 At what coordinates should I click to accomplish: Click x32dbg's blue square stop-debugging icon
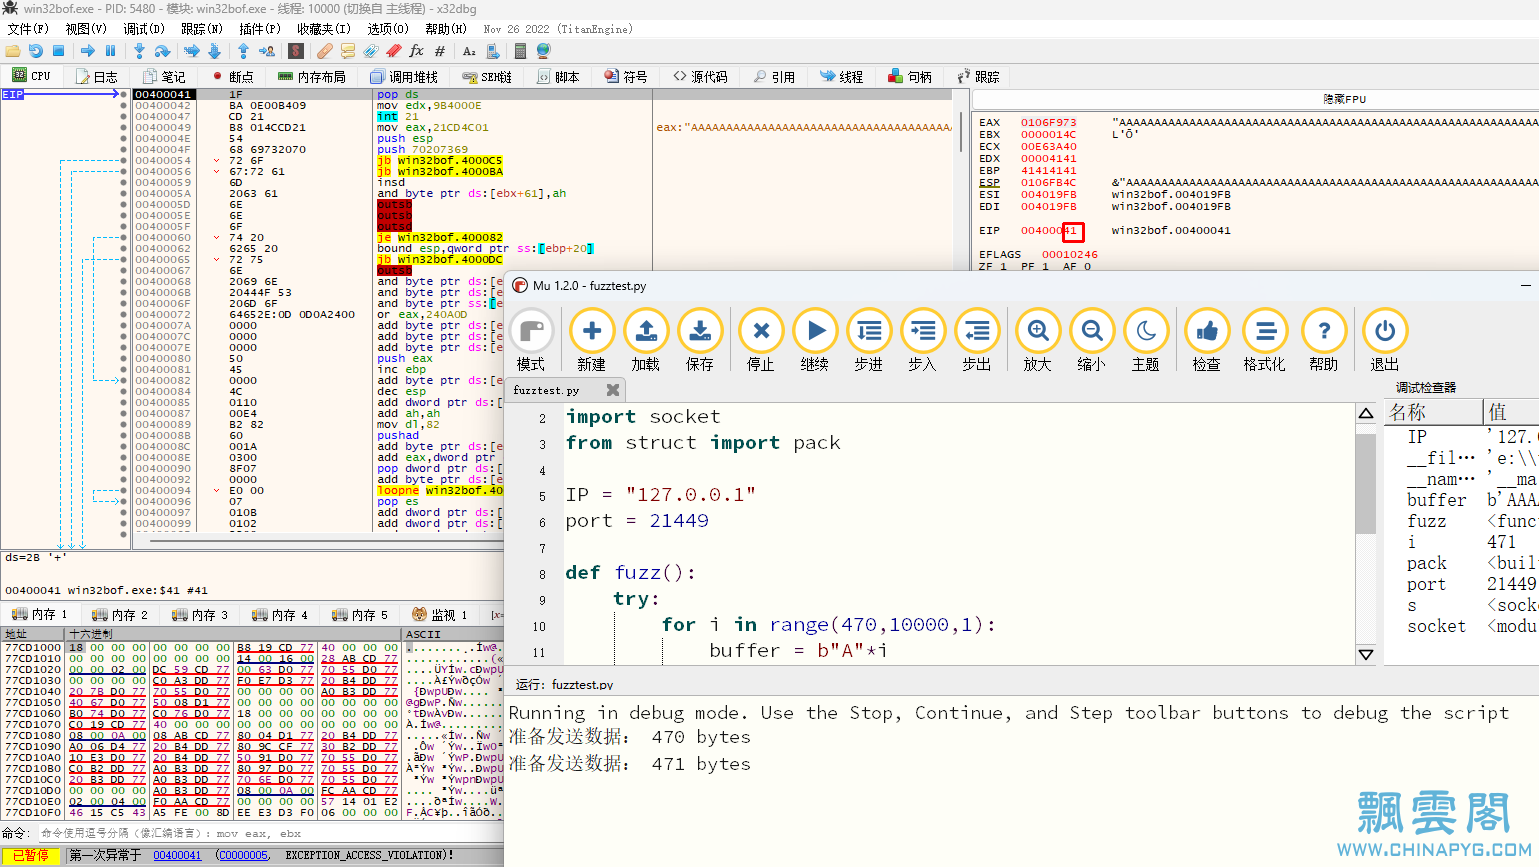(58, 50)
